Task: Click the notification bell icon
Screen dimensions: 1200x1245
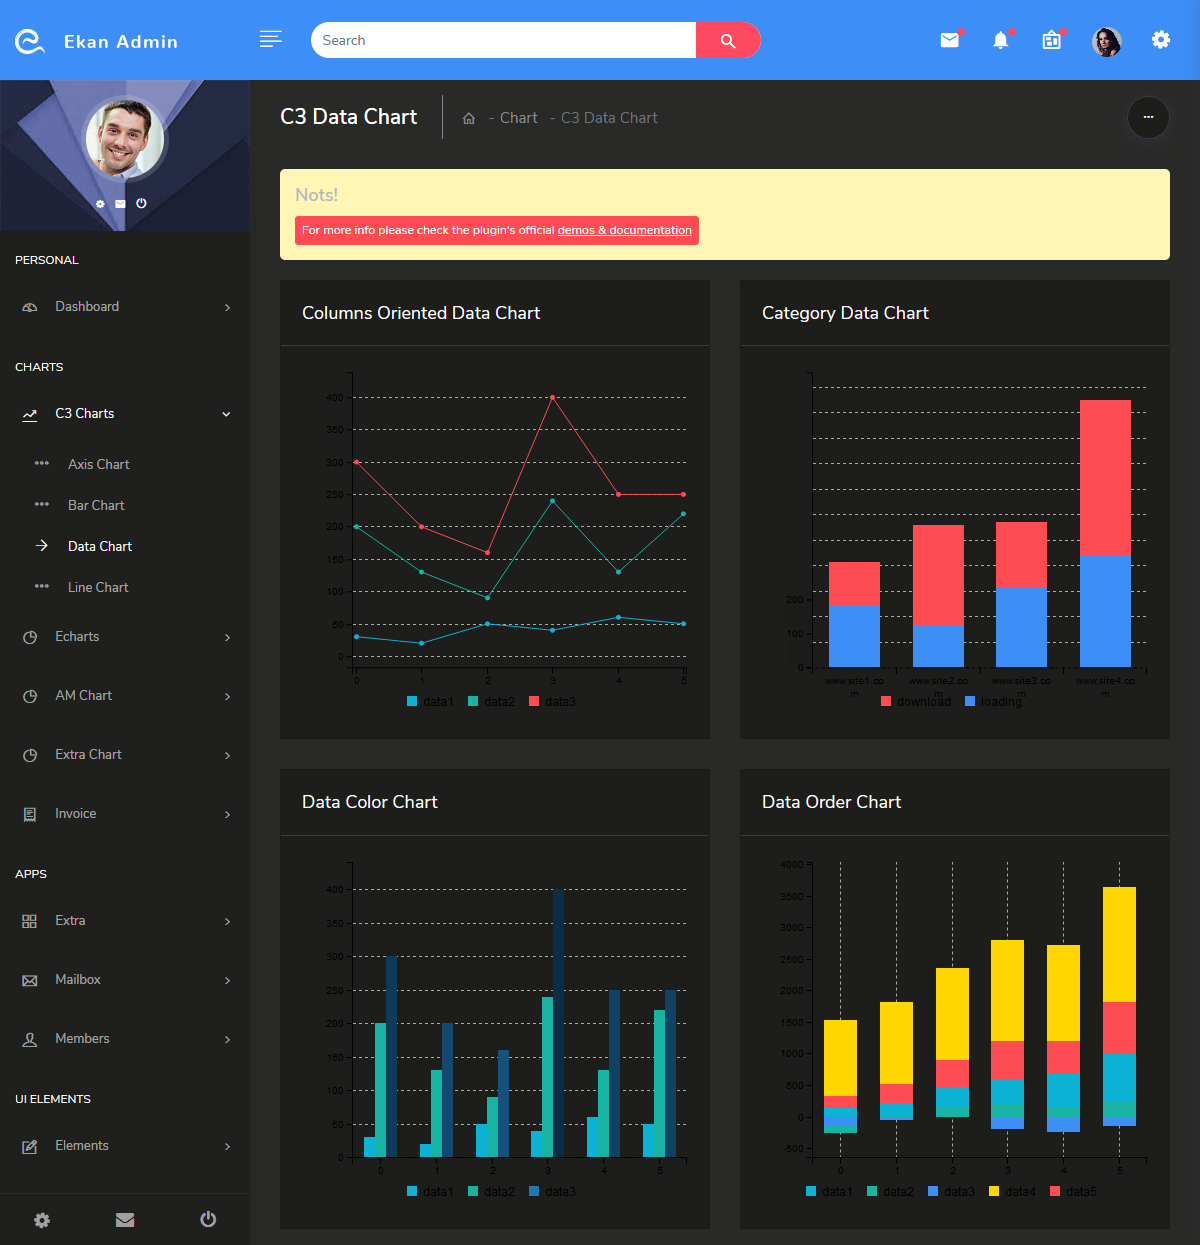Action: click(x=1000, y=40)
